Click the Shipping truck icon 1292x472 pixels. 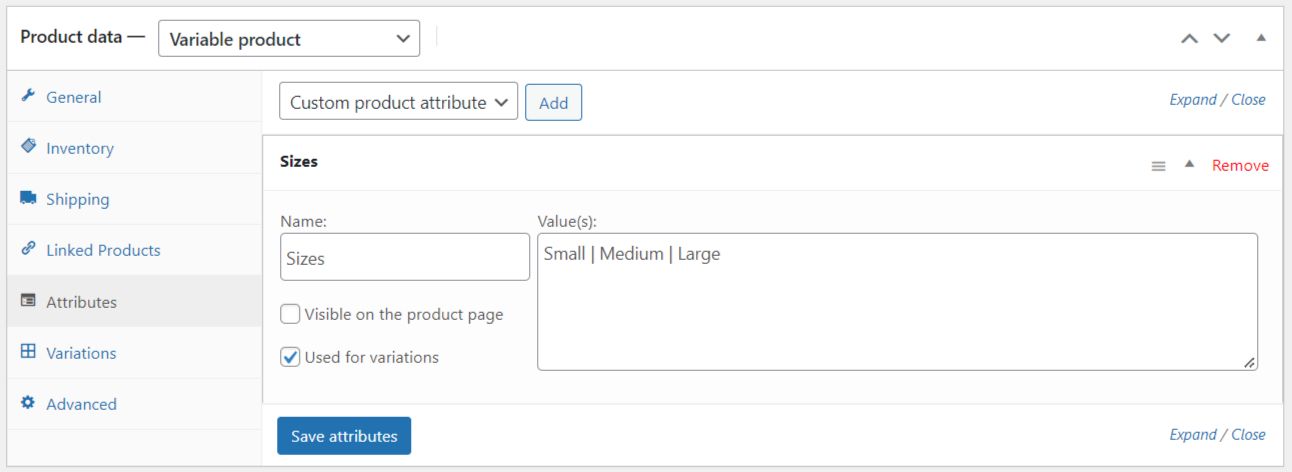[28, 199]
